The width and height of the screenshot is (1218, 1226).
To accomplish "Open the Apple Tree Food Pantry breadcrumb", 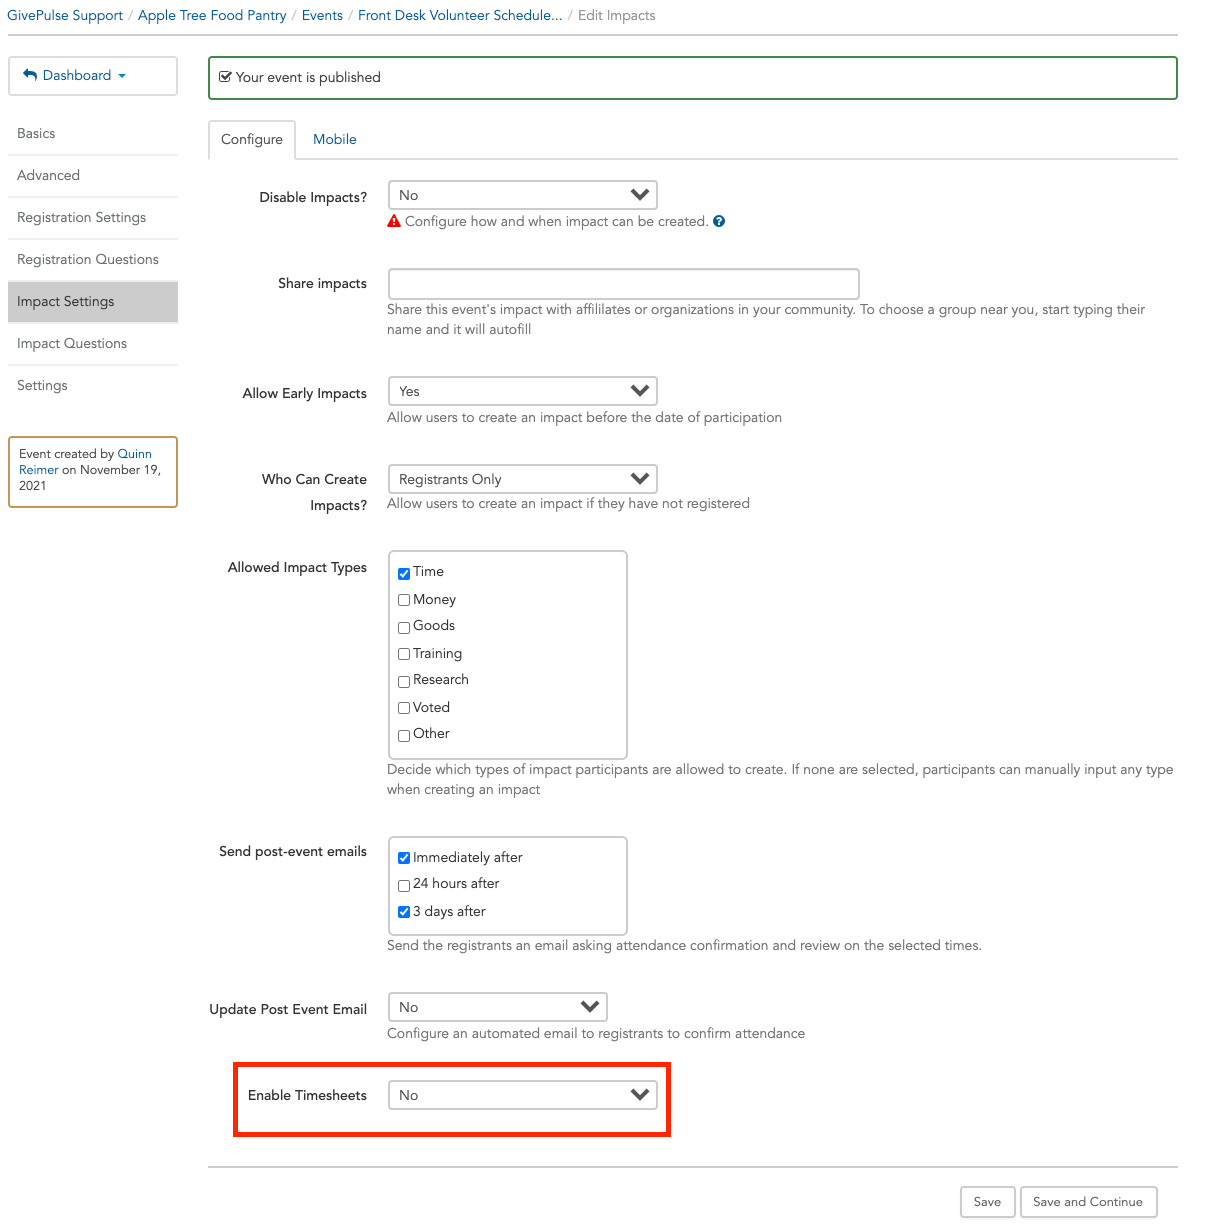I will coord(212,15).
